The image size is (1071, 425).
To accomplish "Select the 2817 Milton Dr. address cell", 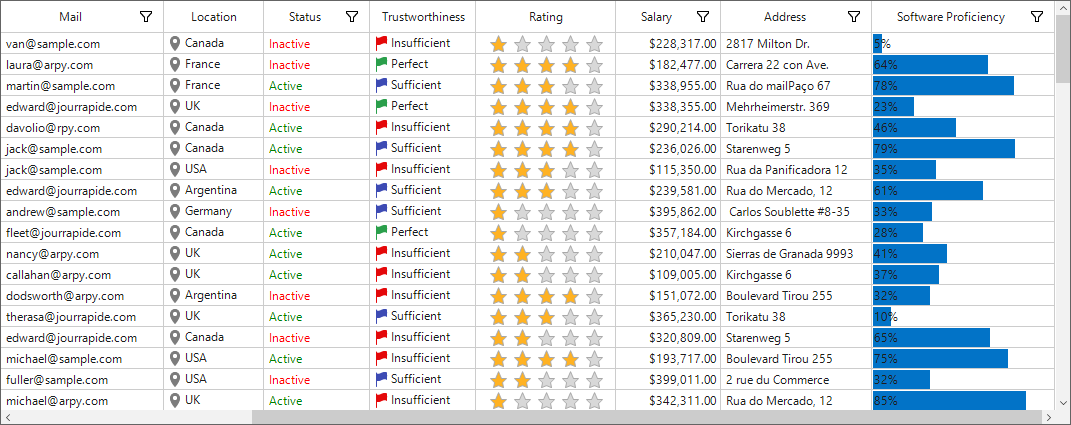I will (x=796, y=44).
